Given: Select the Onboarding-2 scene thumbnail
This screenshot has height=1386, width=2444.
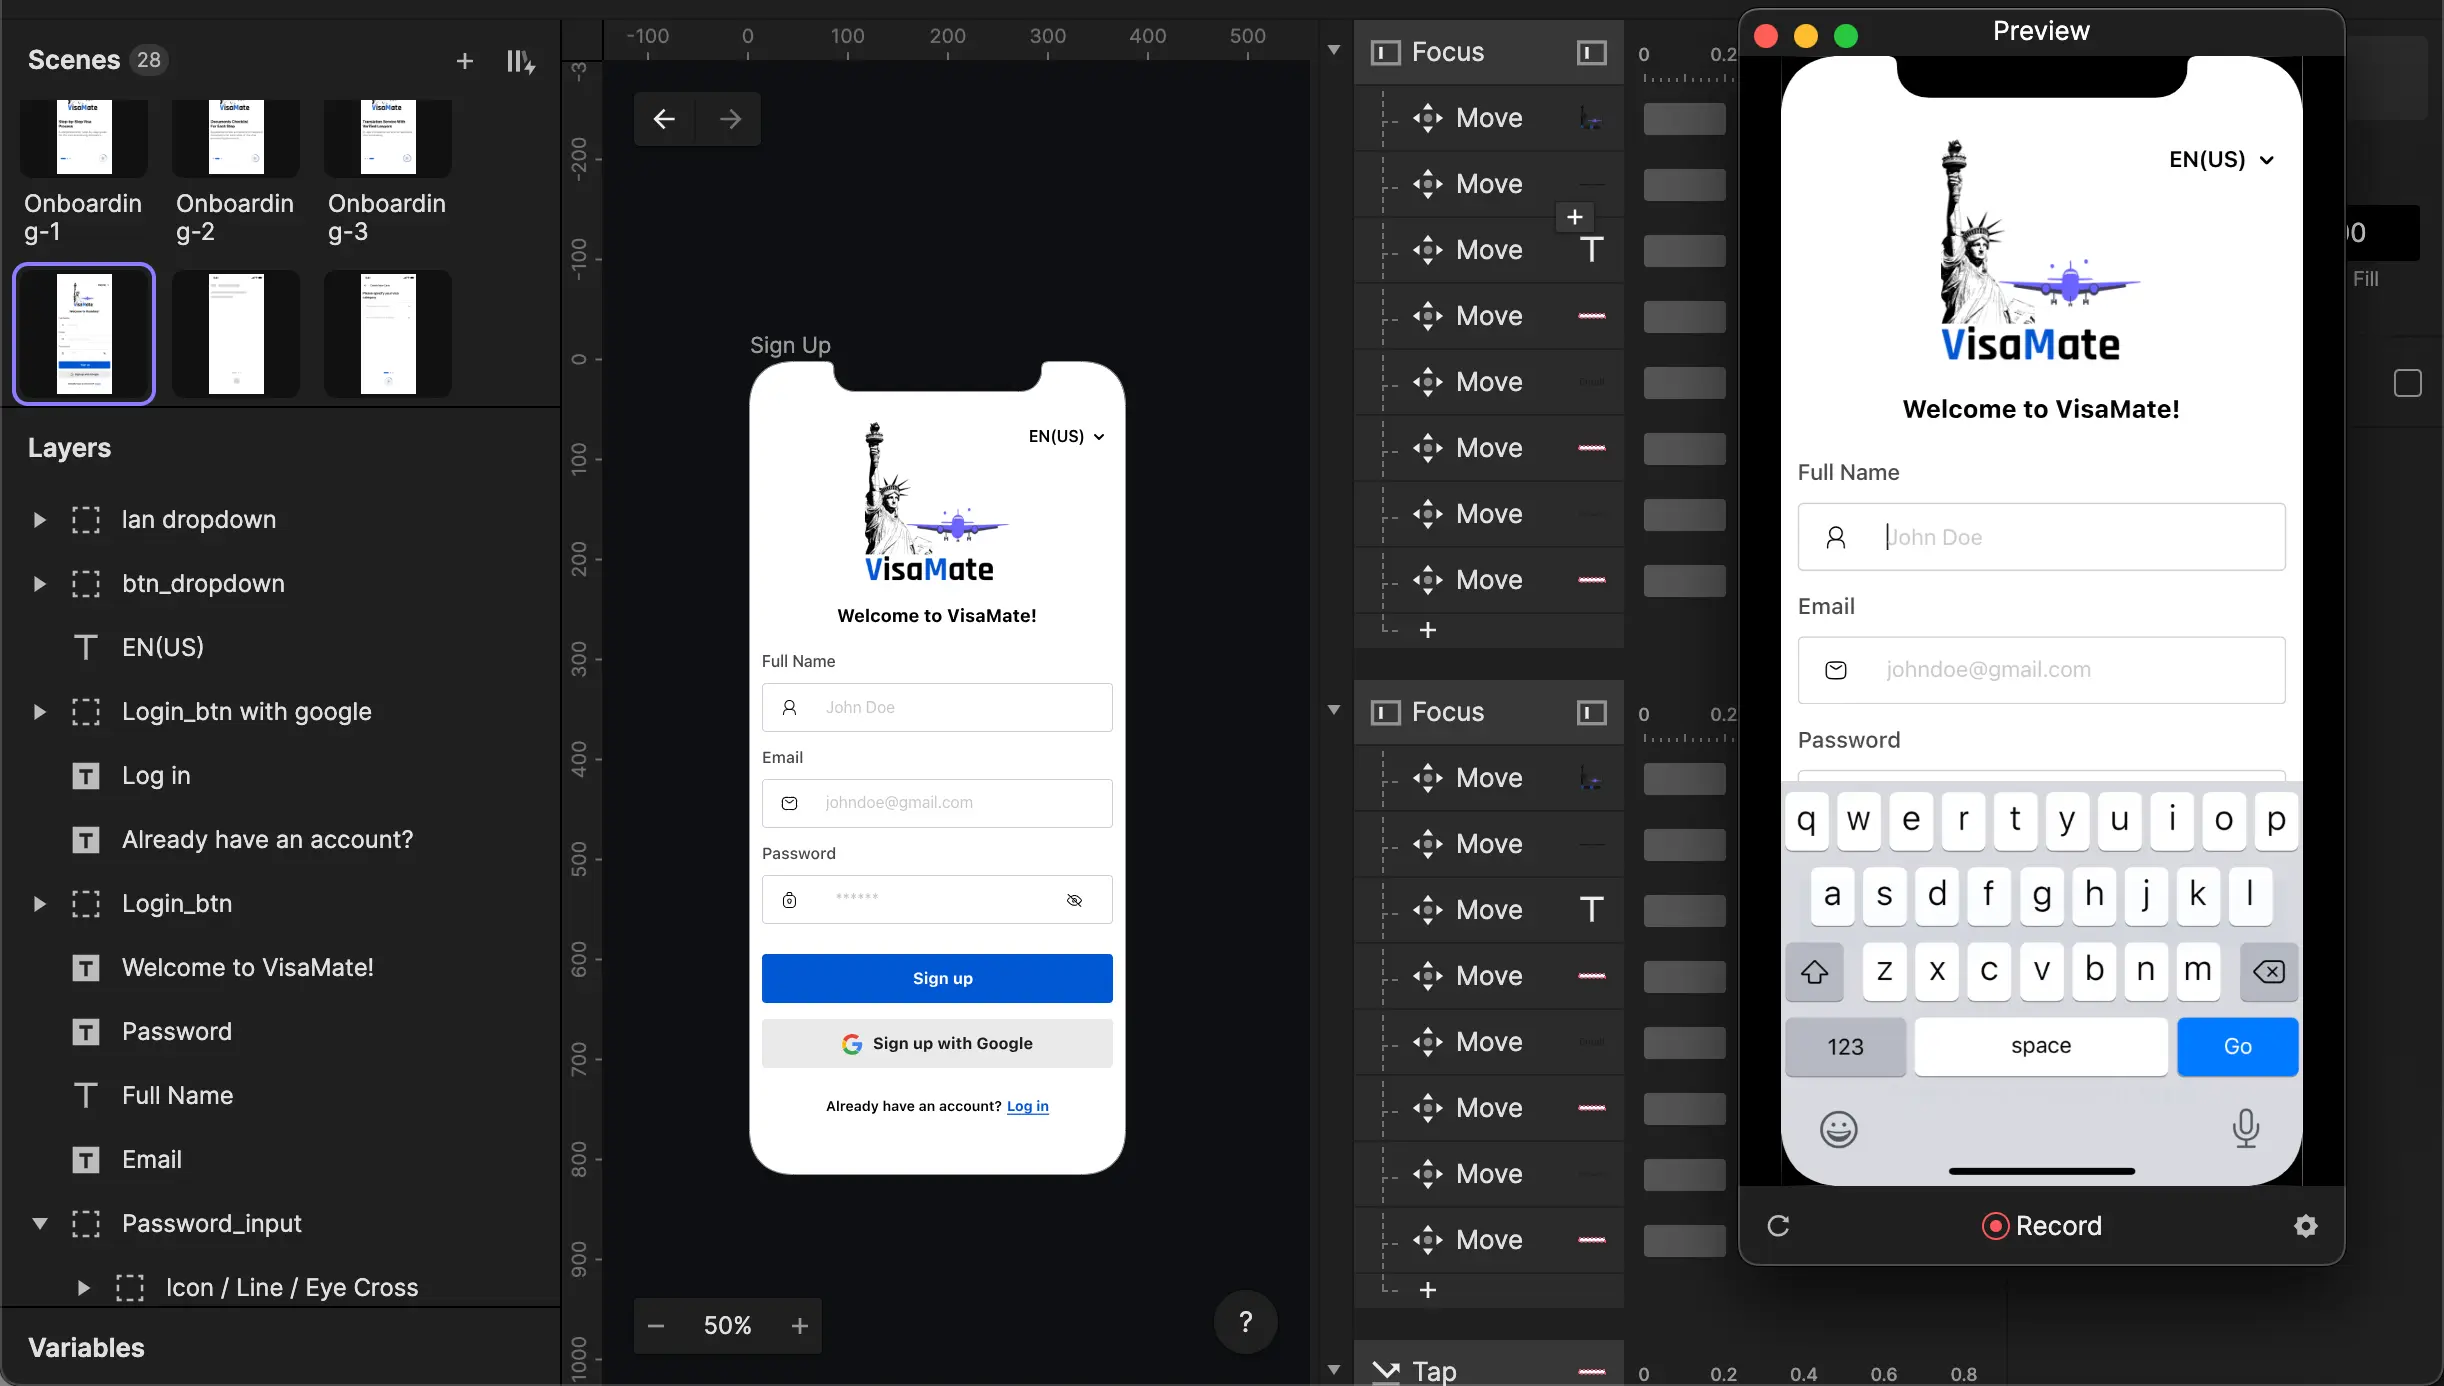Looking at the screenshot, I should pos(236,138).
